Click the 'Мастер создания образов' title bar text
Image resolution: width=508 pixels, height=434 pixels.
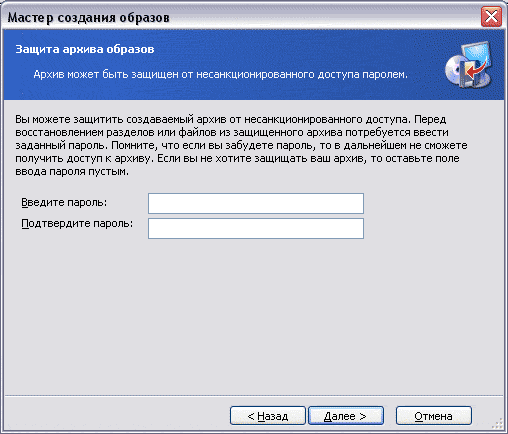88,17
